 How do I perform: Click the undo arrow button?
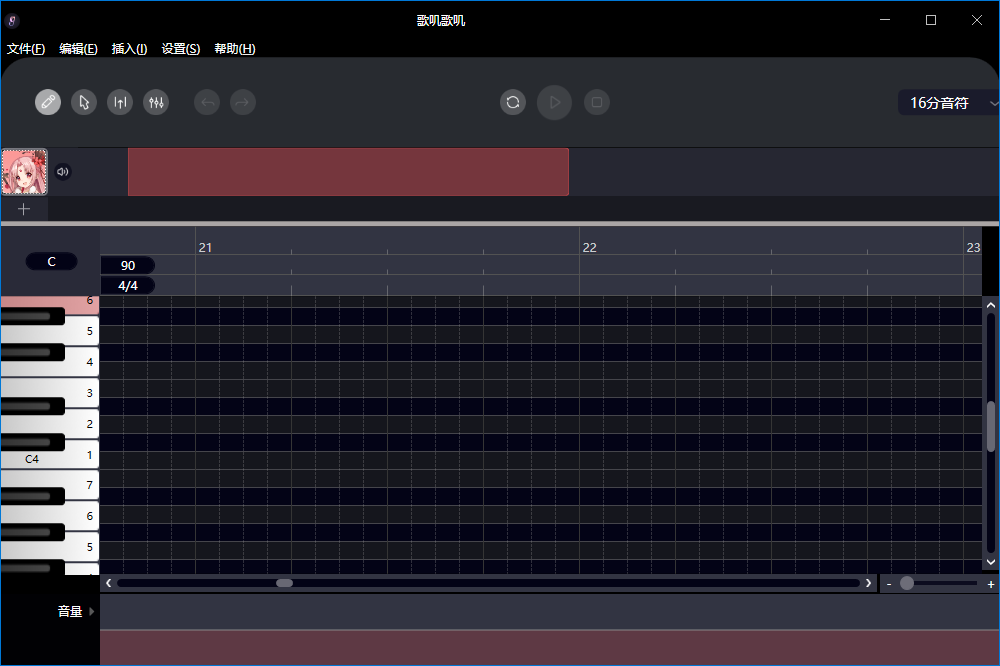(x=207, y=102)
